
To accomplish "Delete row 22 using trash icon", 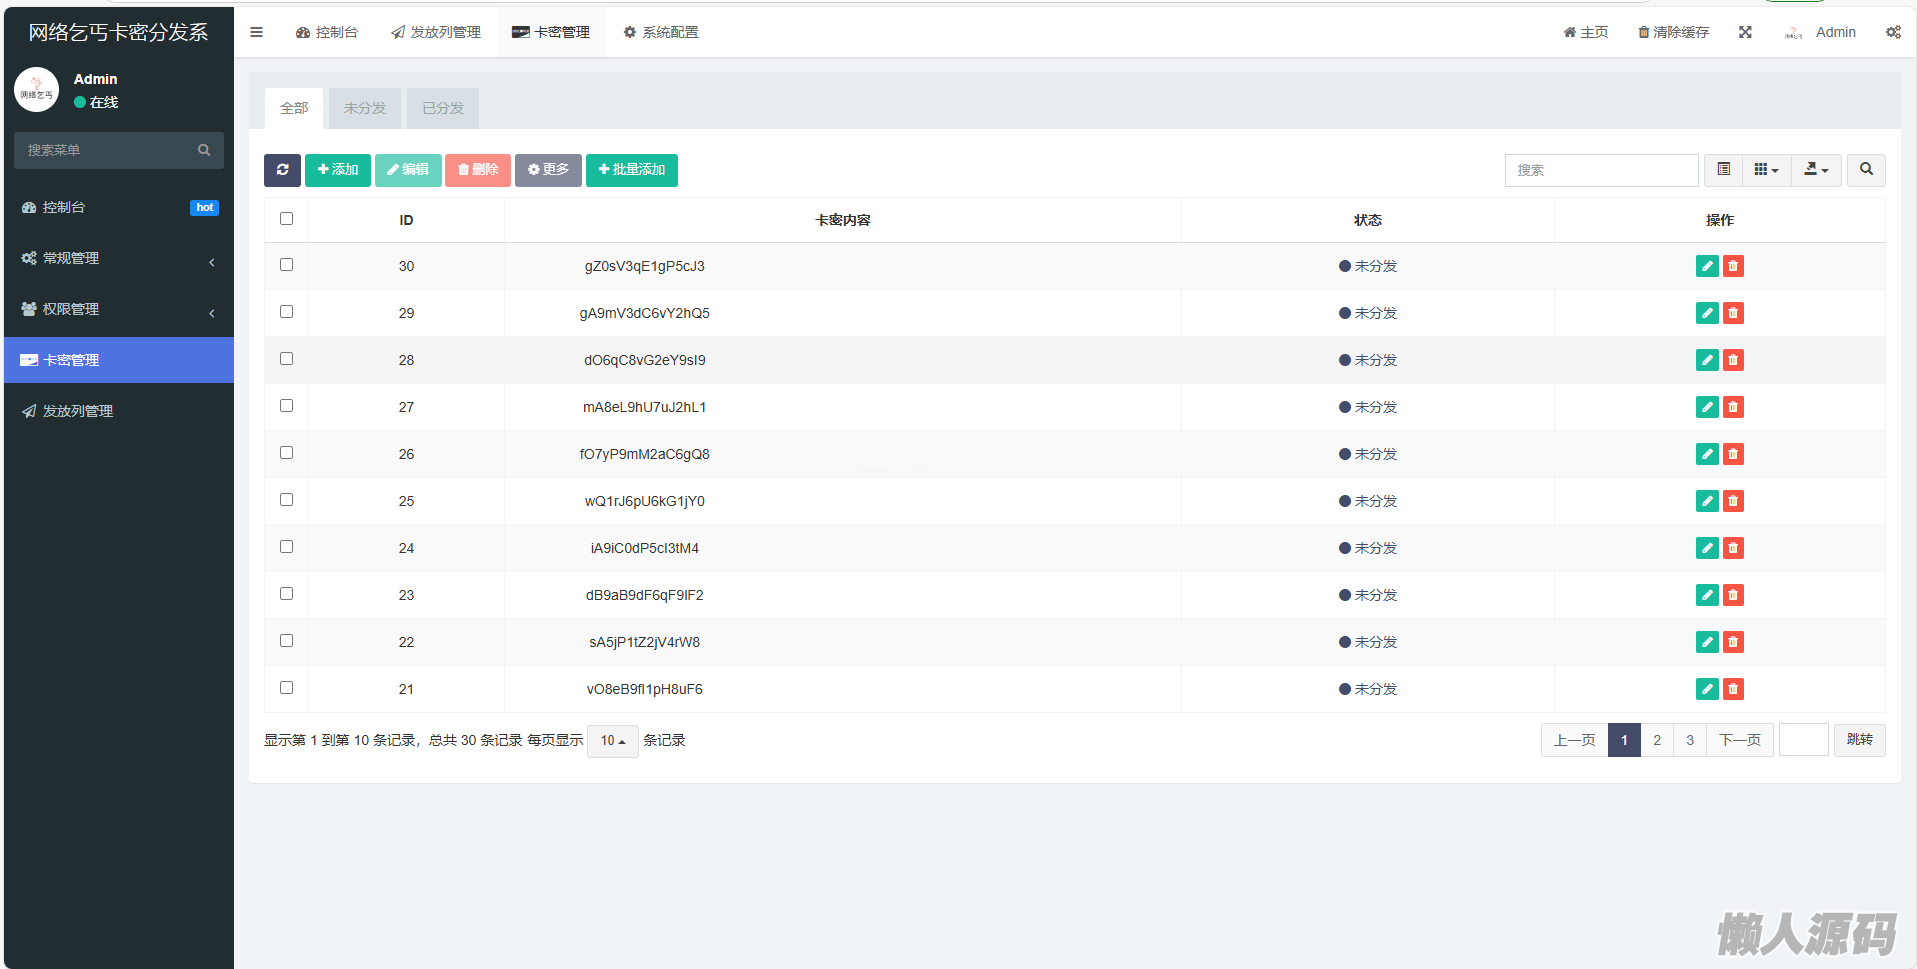I will (x=1733, y=642).
